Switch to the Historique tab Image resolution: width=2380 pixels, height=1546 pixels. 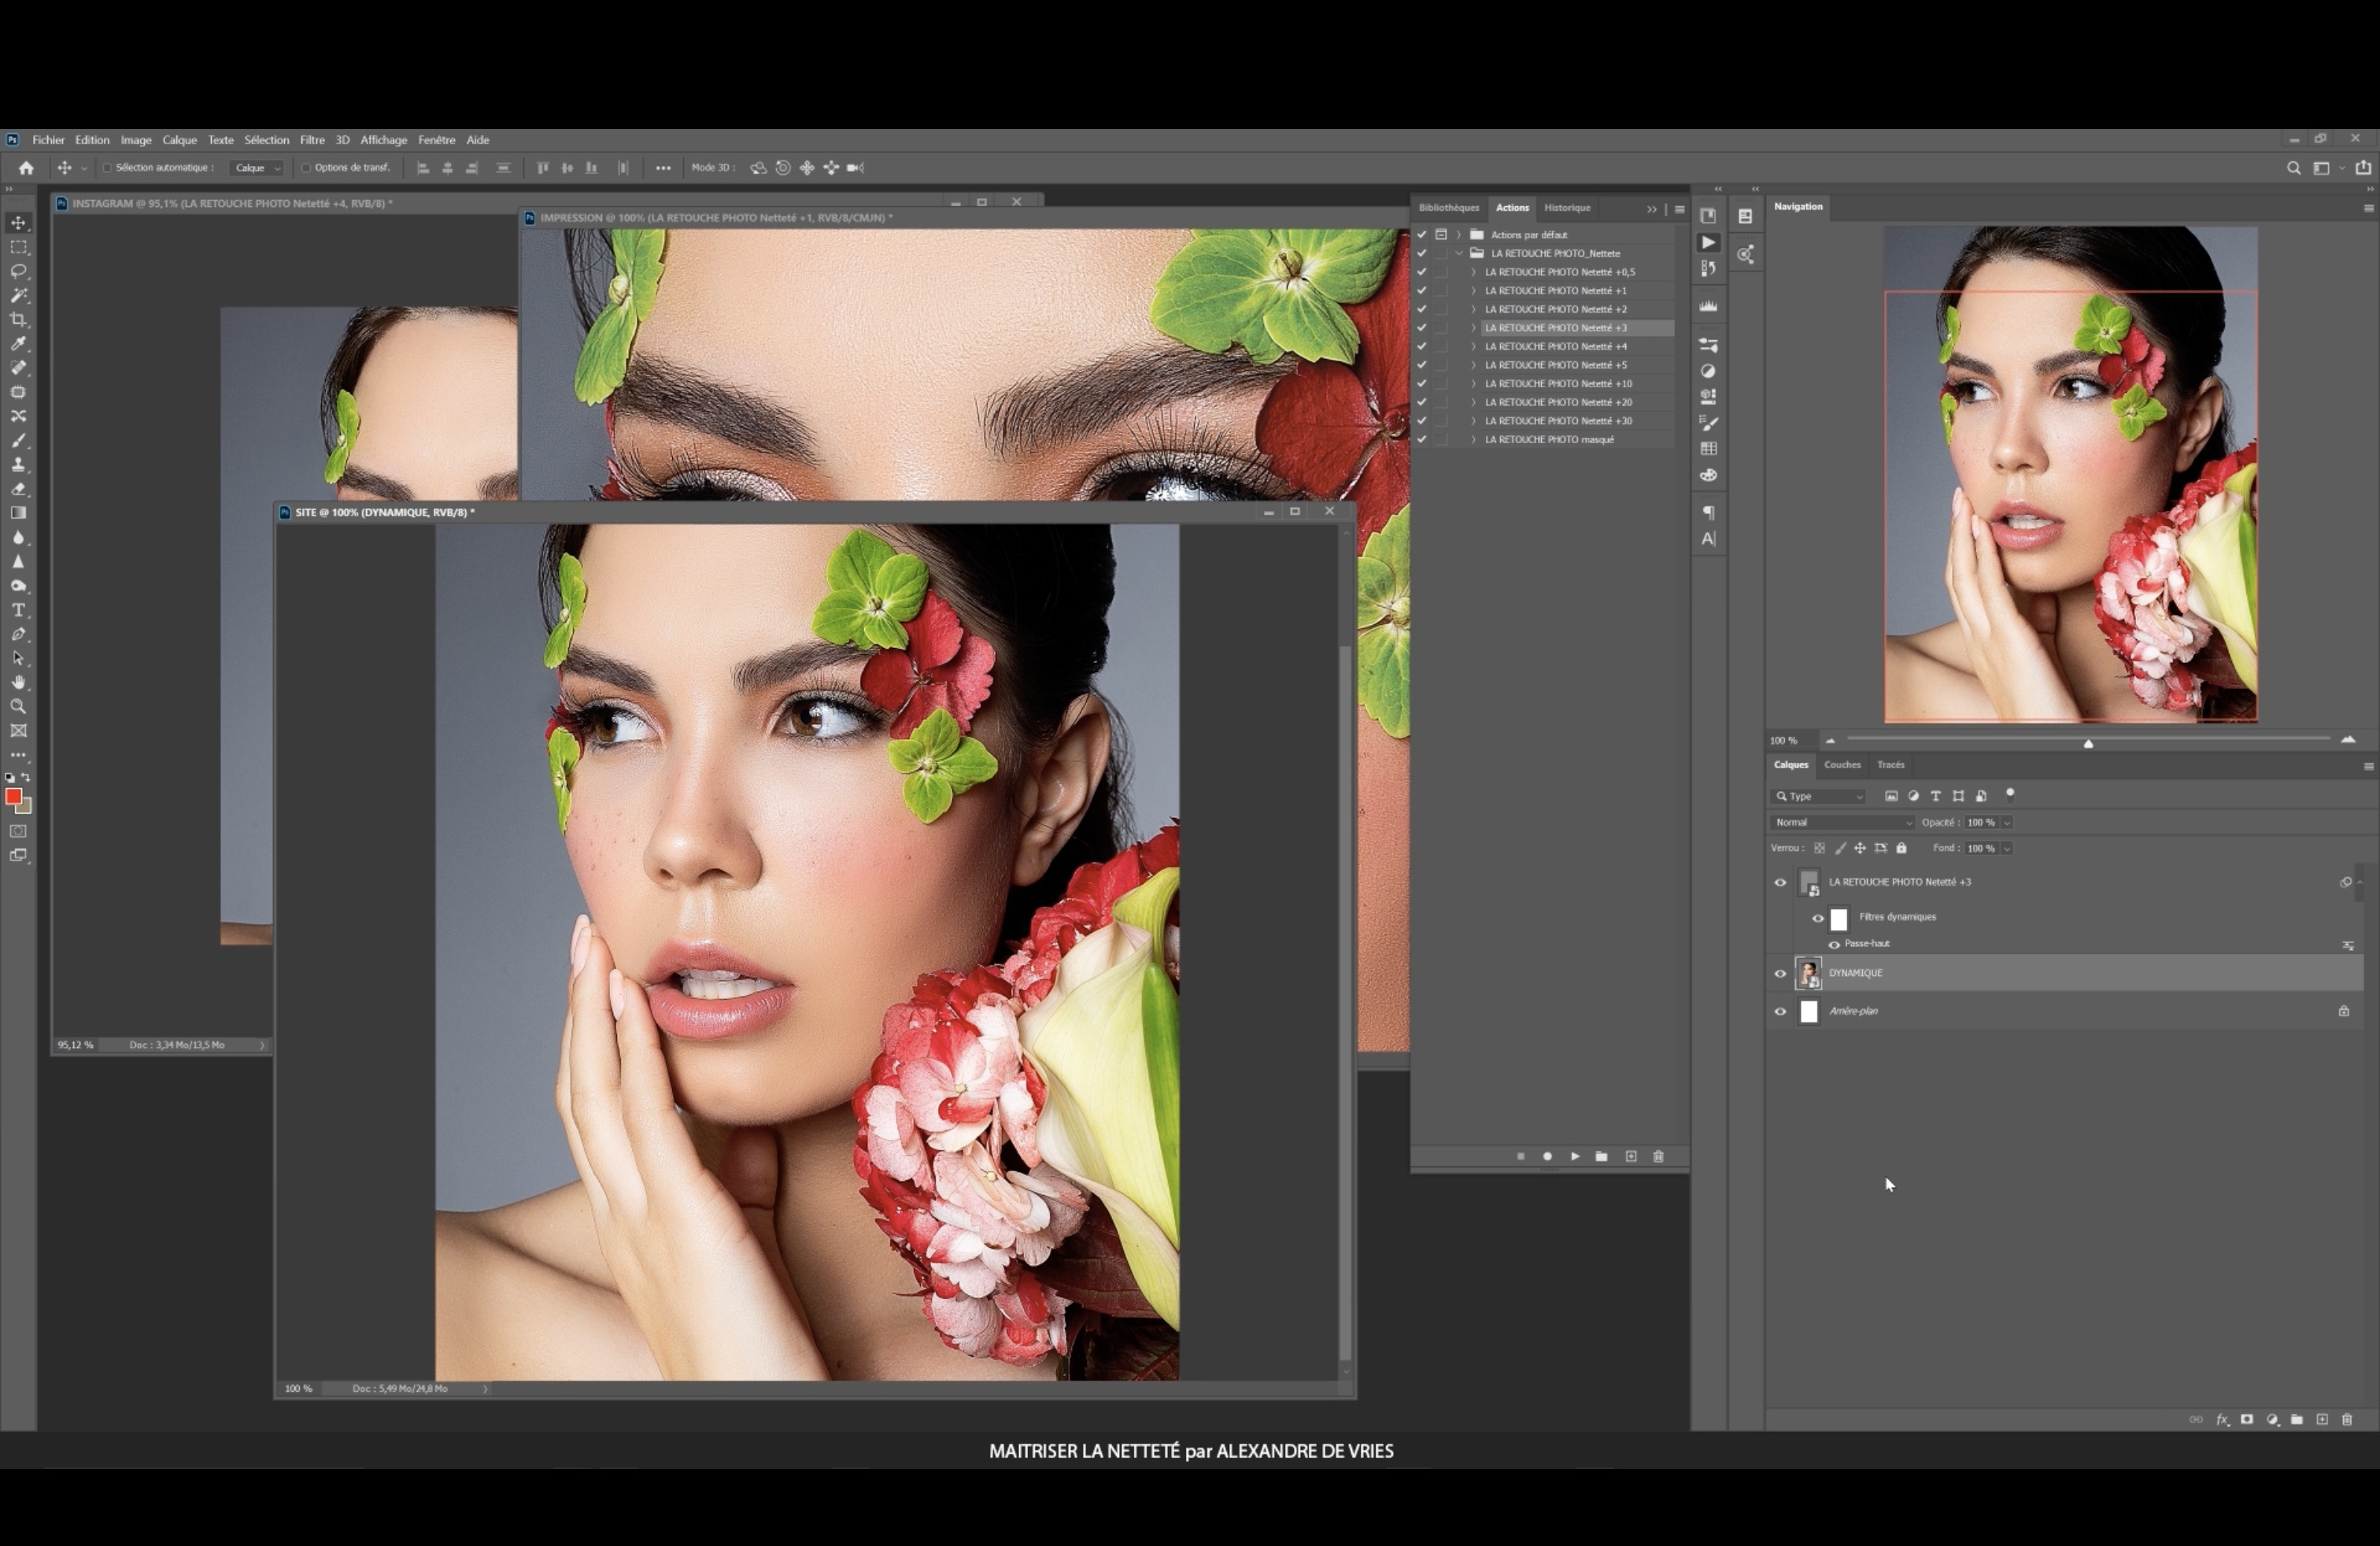click(1566, 208)
